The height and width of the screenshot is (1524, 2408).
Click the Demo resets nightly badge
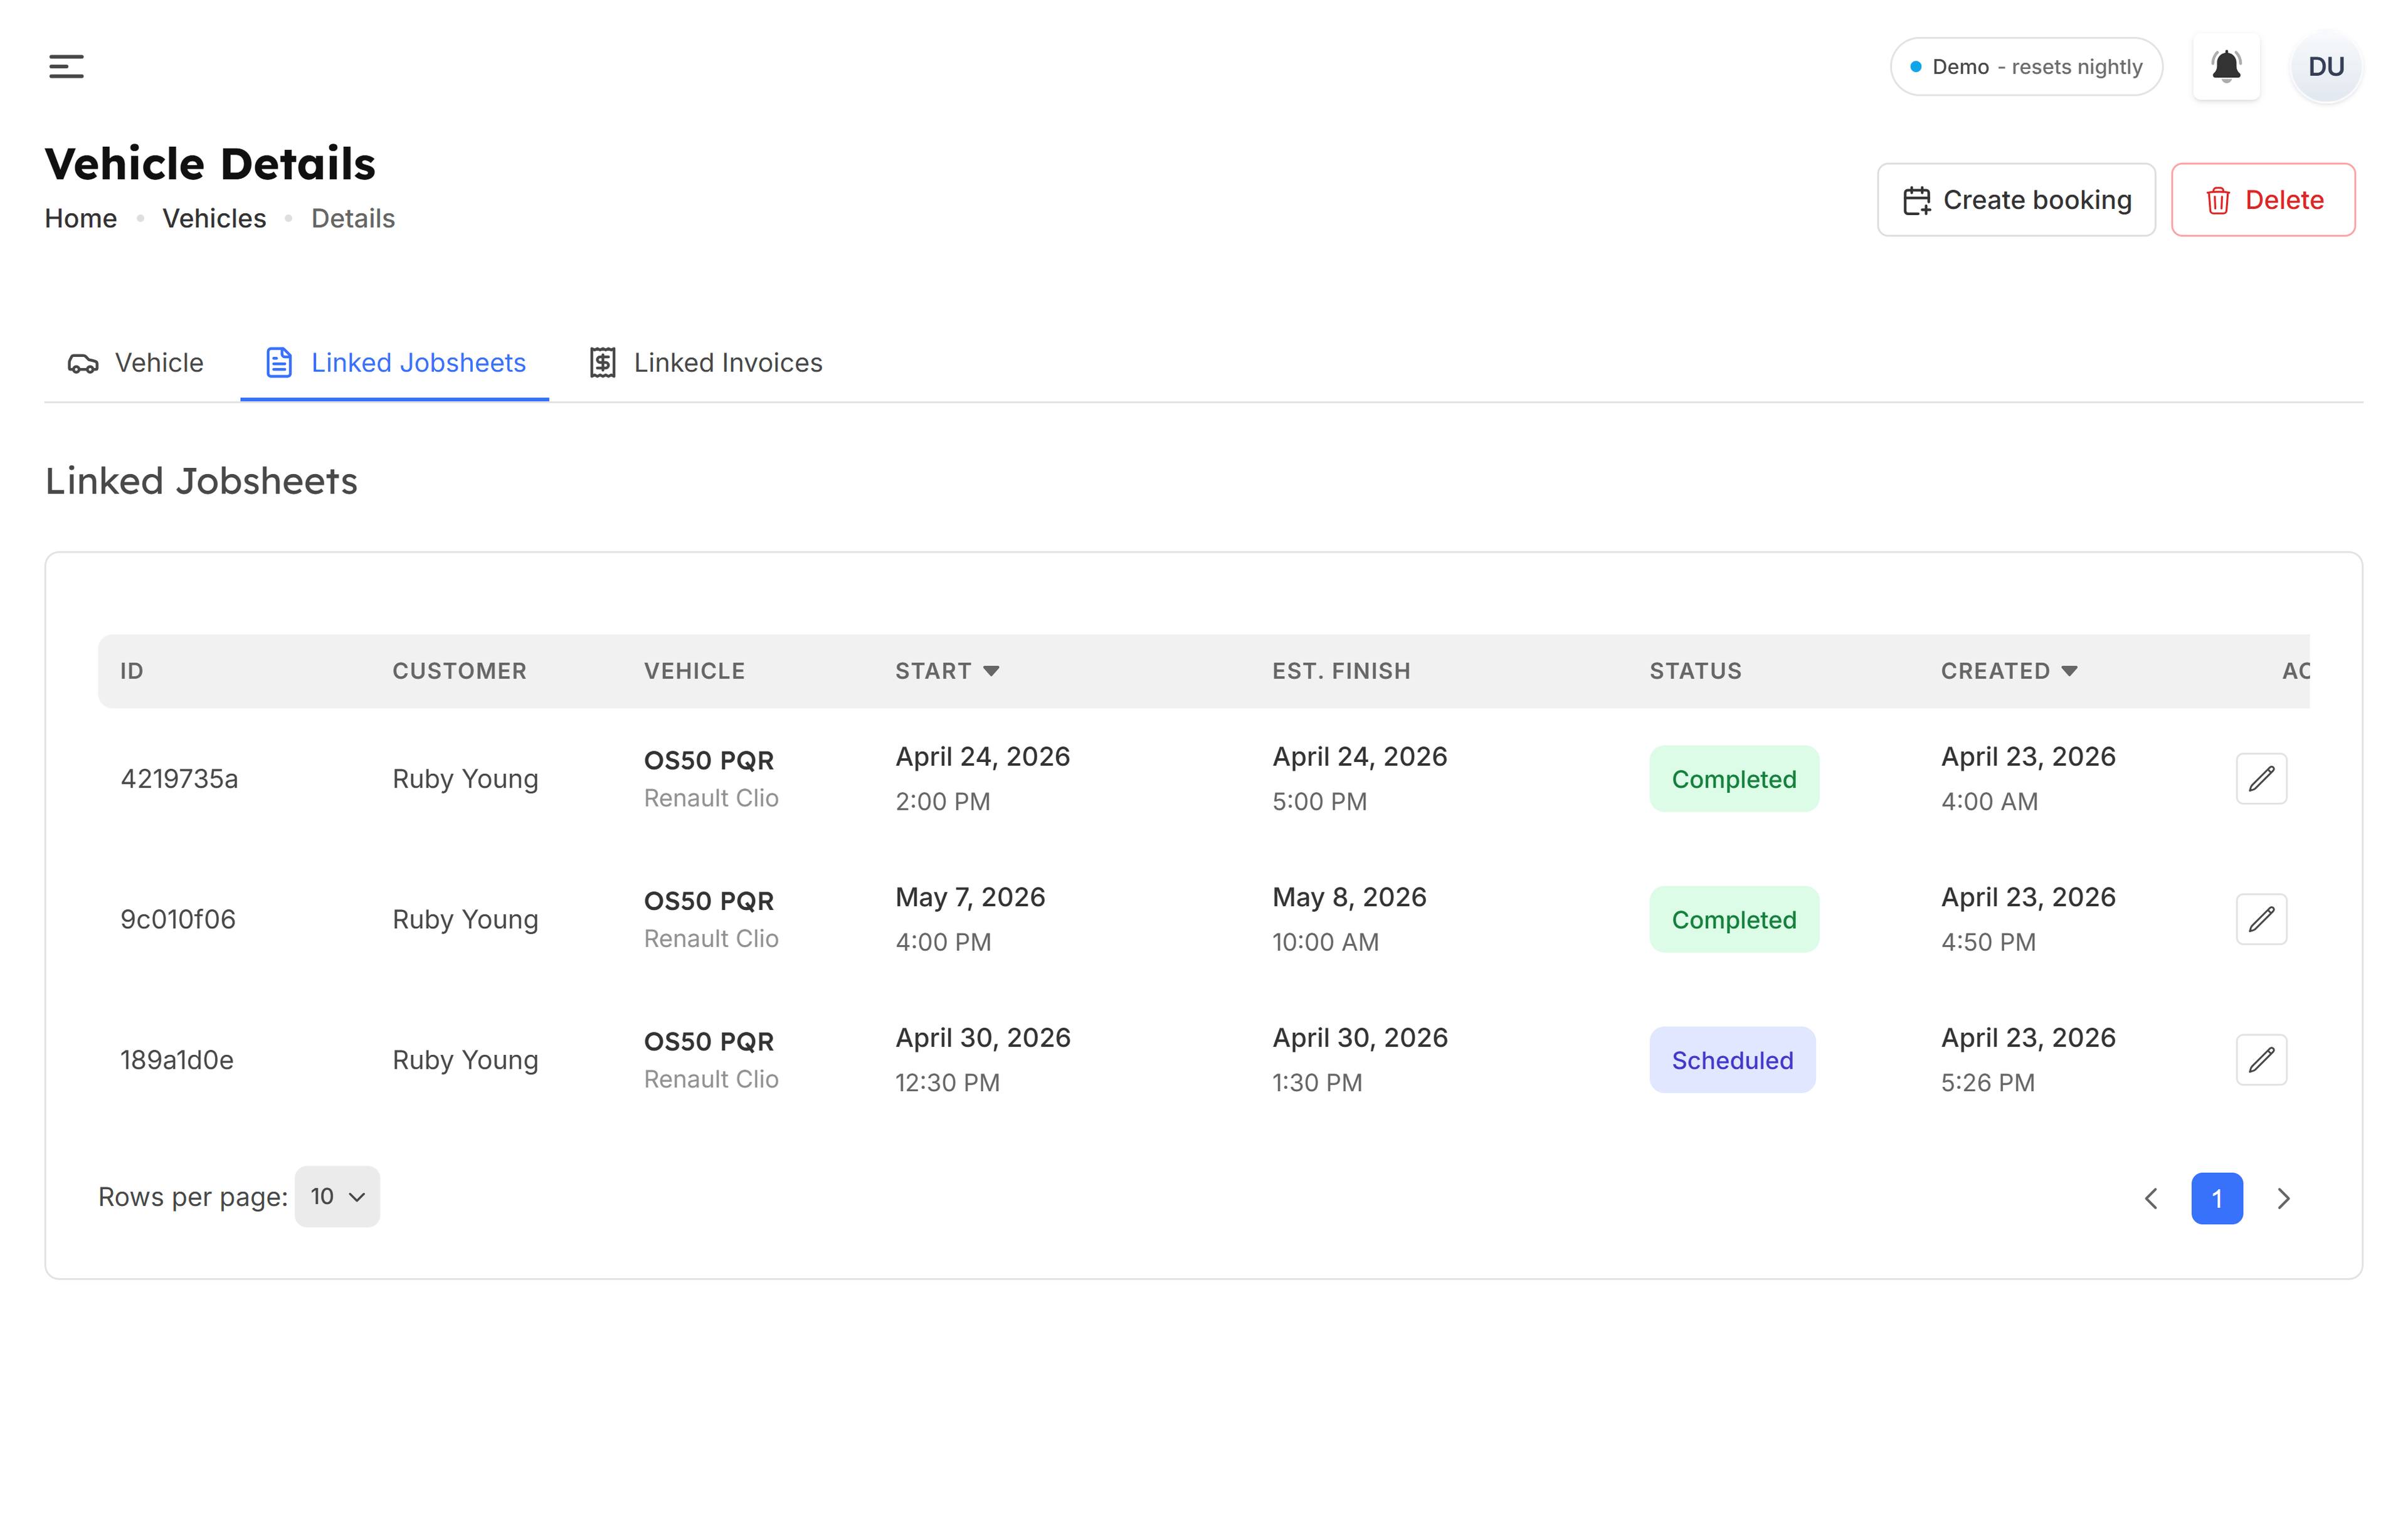click(x=2026, y=67)
